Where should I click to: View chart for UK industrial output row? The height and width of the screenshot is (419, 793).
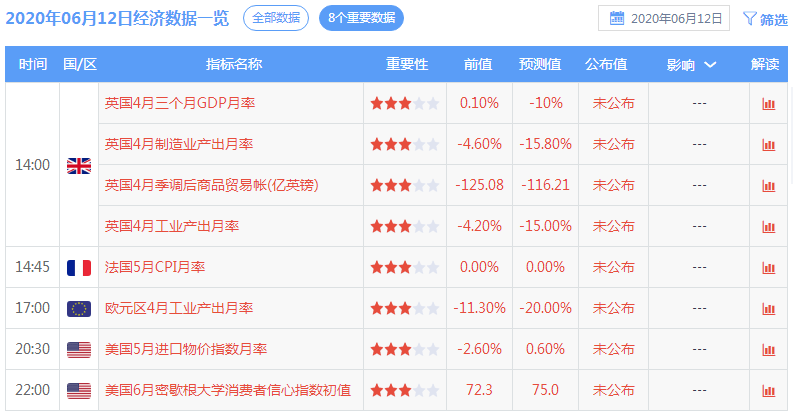(768, 226)
